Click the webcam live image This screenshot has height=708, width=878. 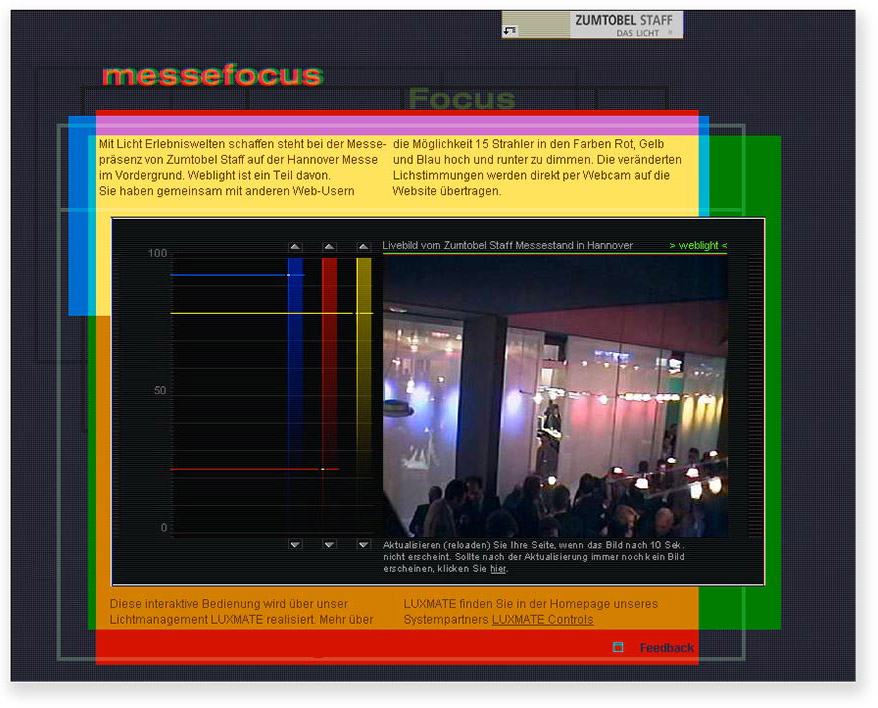point(555,397)
